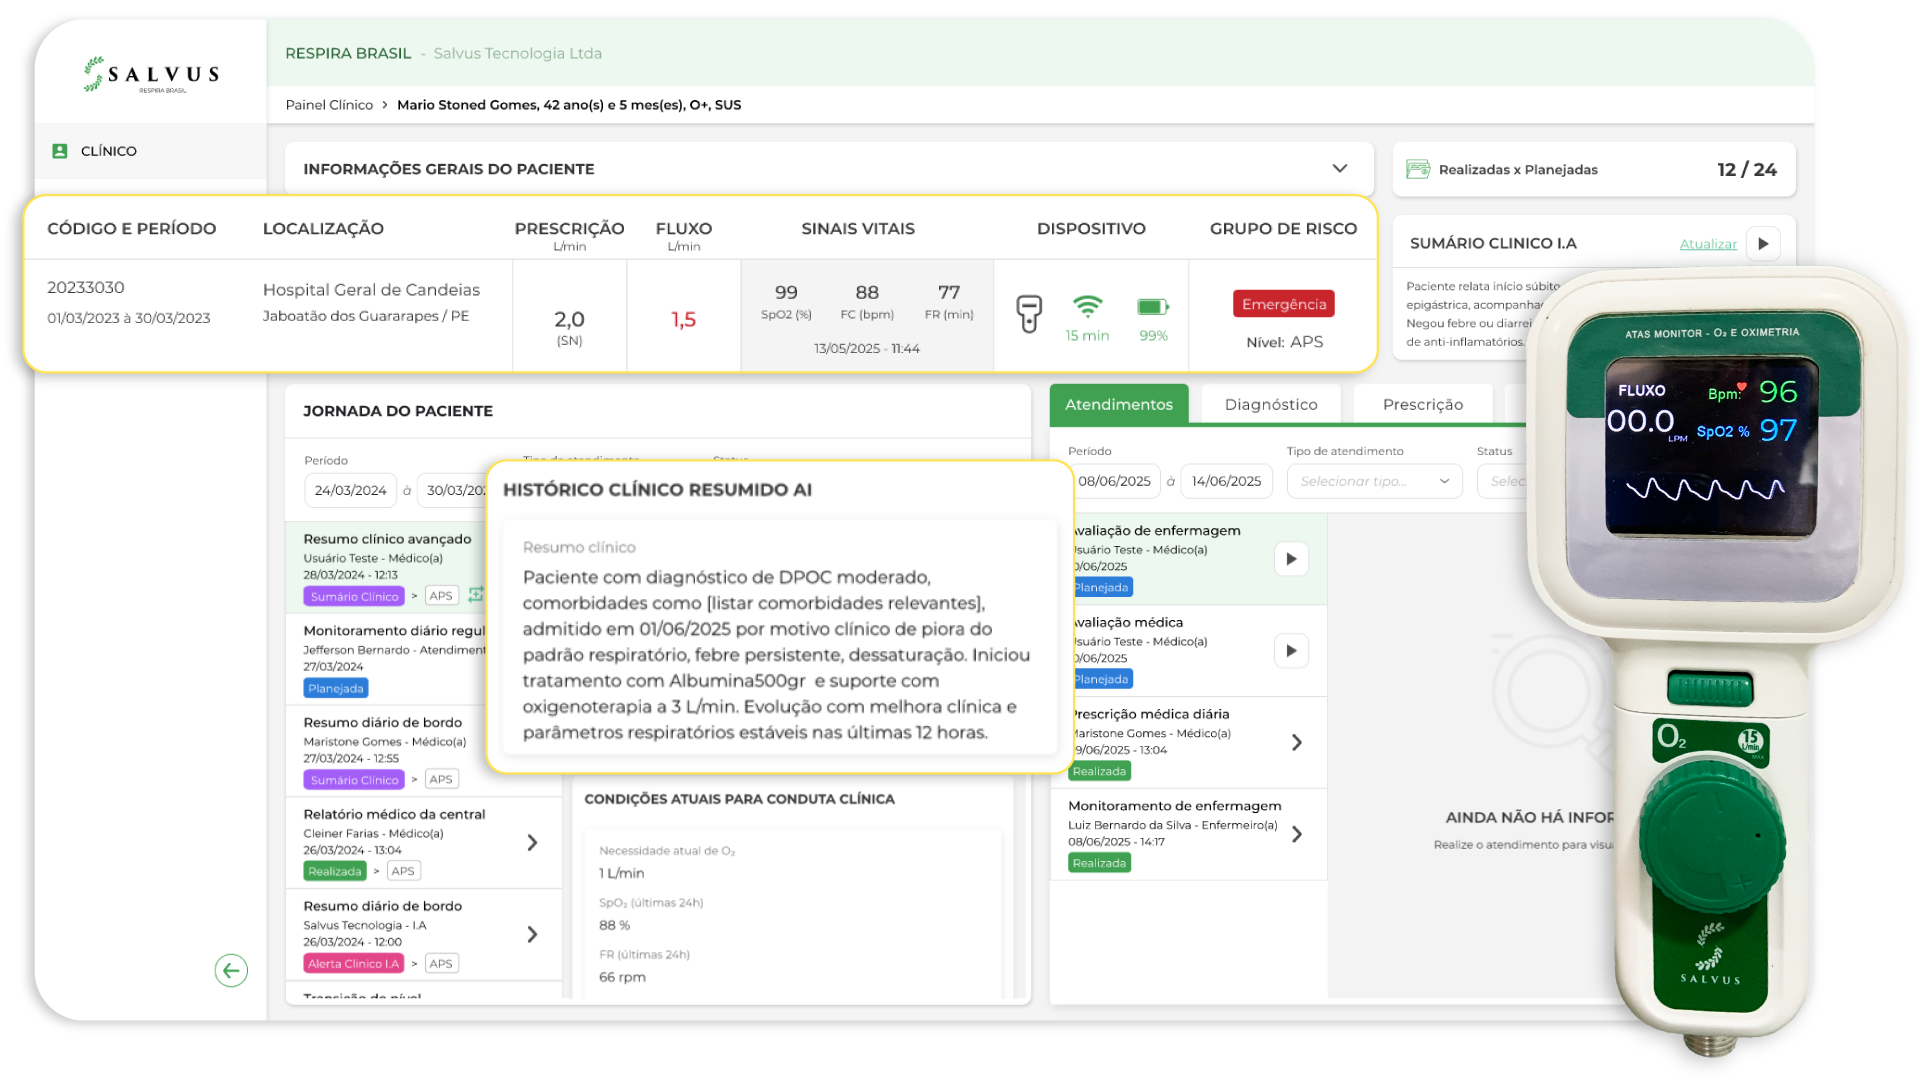Click the RESPIRA BRASIL header title
Screen dimensions: 1920x1080
pyautogui.click(x=348, y=53)
